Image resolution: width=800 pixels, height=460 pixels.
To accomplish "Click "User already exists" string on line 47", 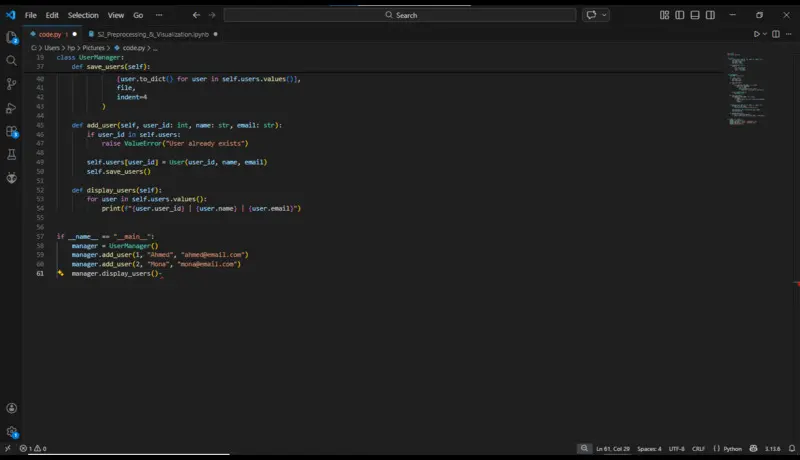I will 205,143.
